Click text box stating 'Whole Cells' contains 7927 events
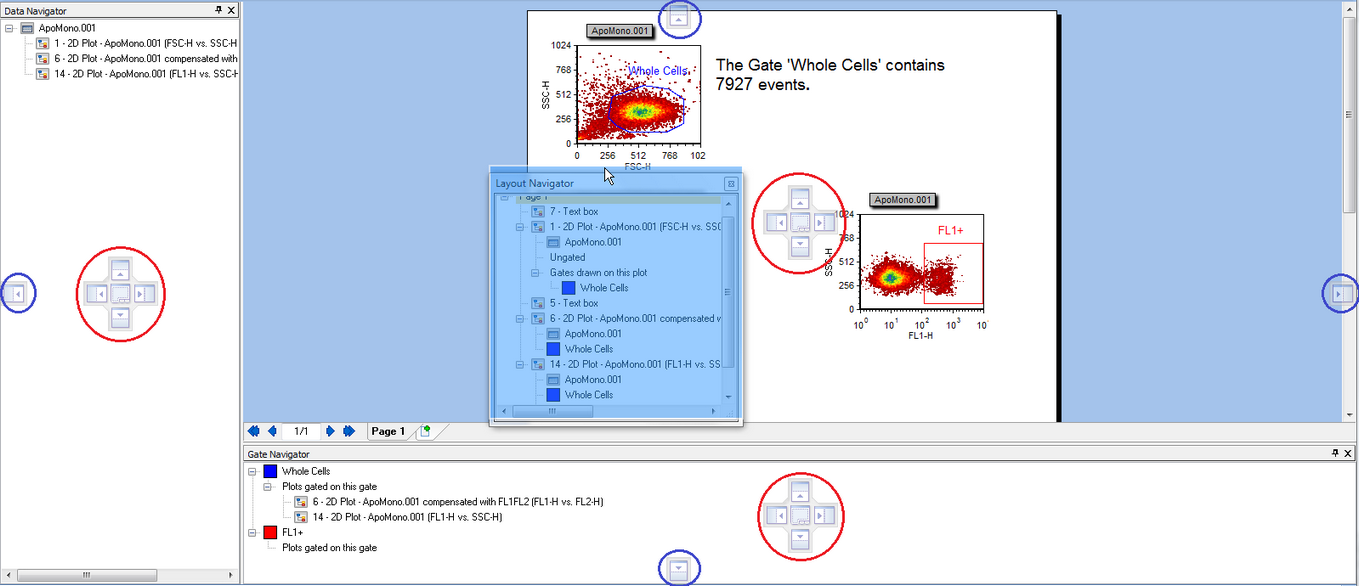The image size is (1359, 586). [830, 75]
